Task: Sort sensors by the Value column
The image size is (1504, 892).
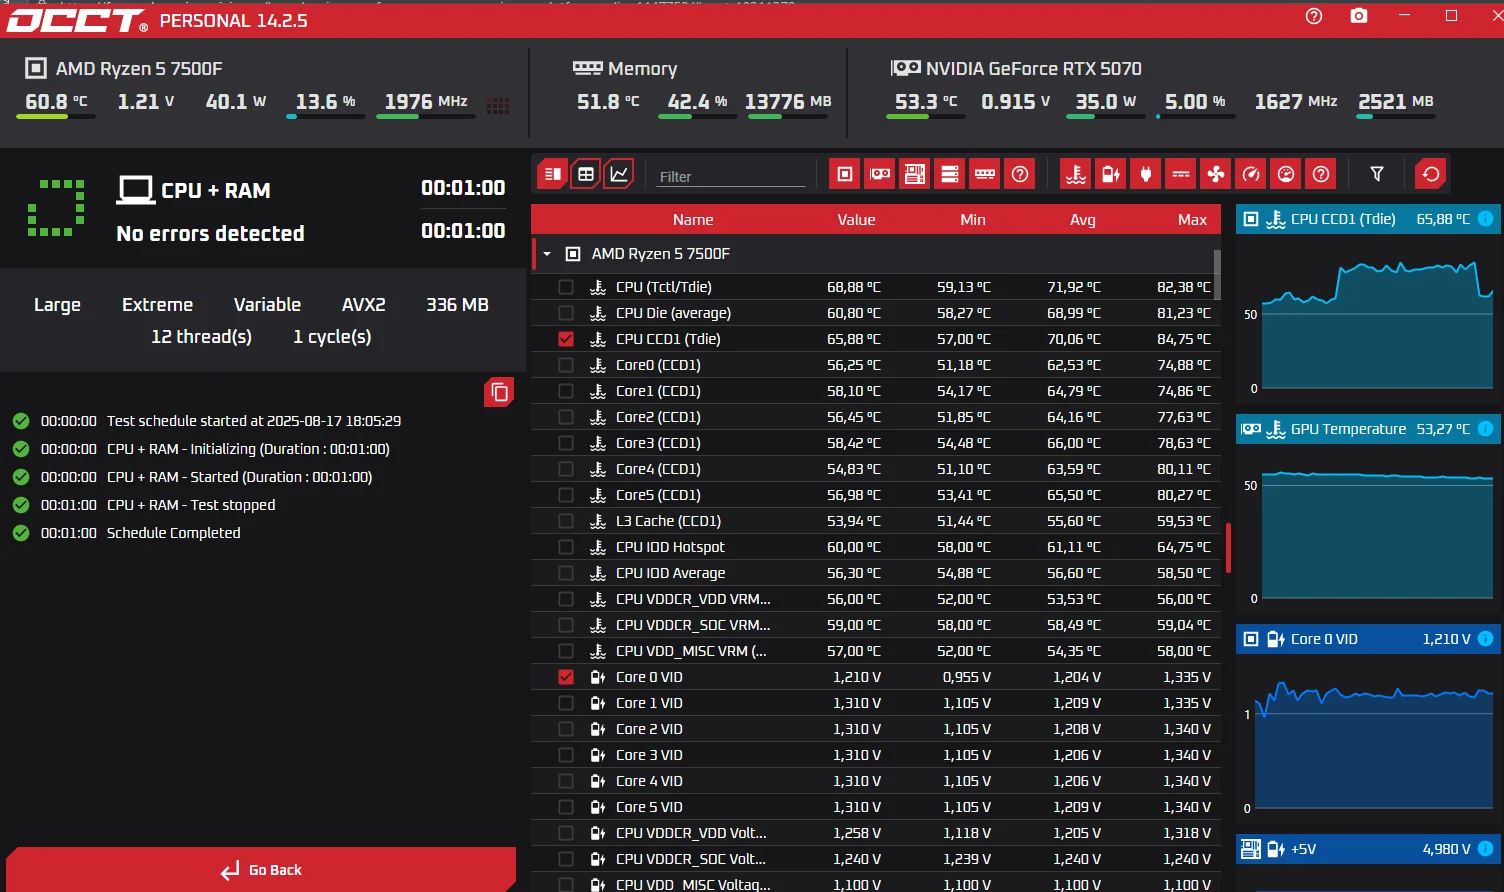Action: pos(856,220)
